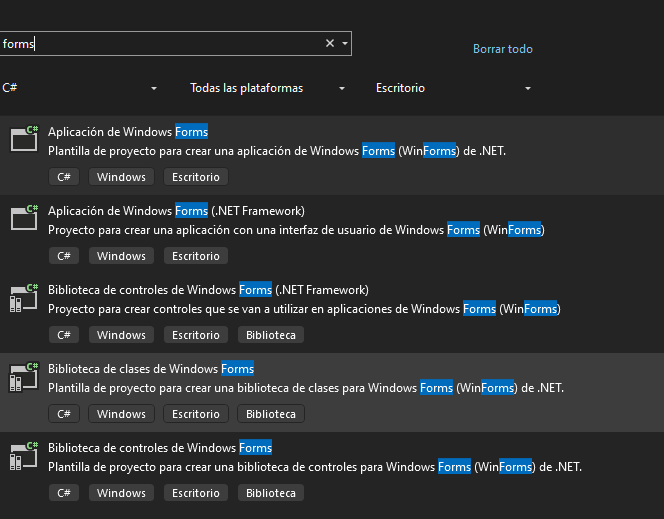
Task: Click the C# tag under Aplicación de Windows Forms (.NET Framework)
Action: point(64,256)
